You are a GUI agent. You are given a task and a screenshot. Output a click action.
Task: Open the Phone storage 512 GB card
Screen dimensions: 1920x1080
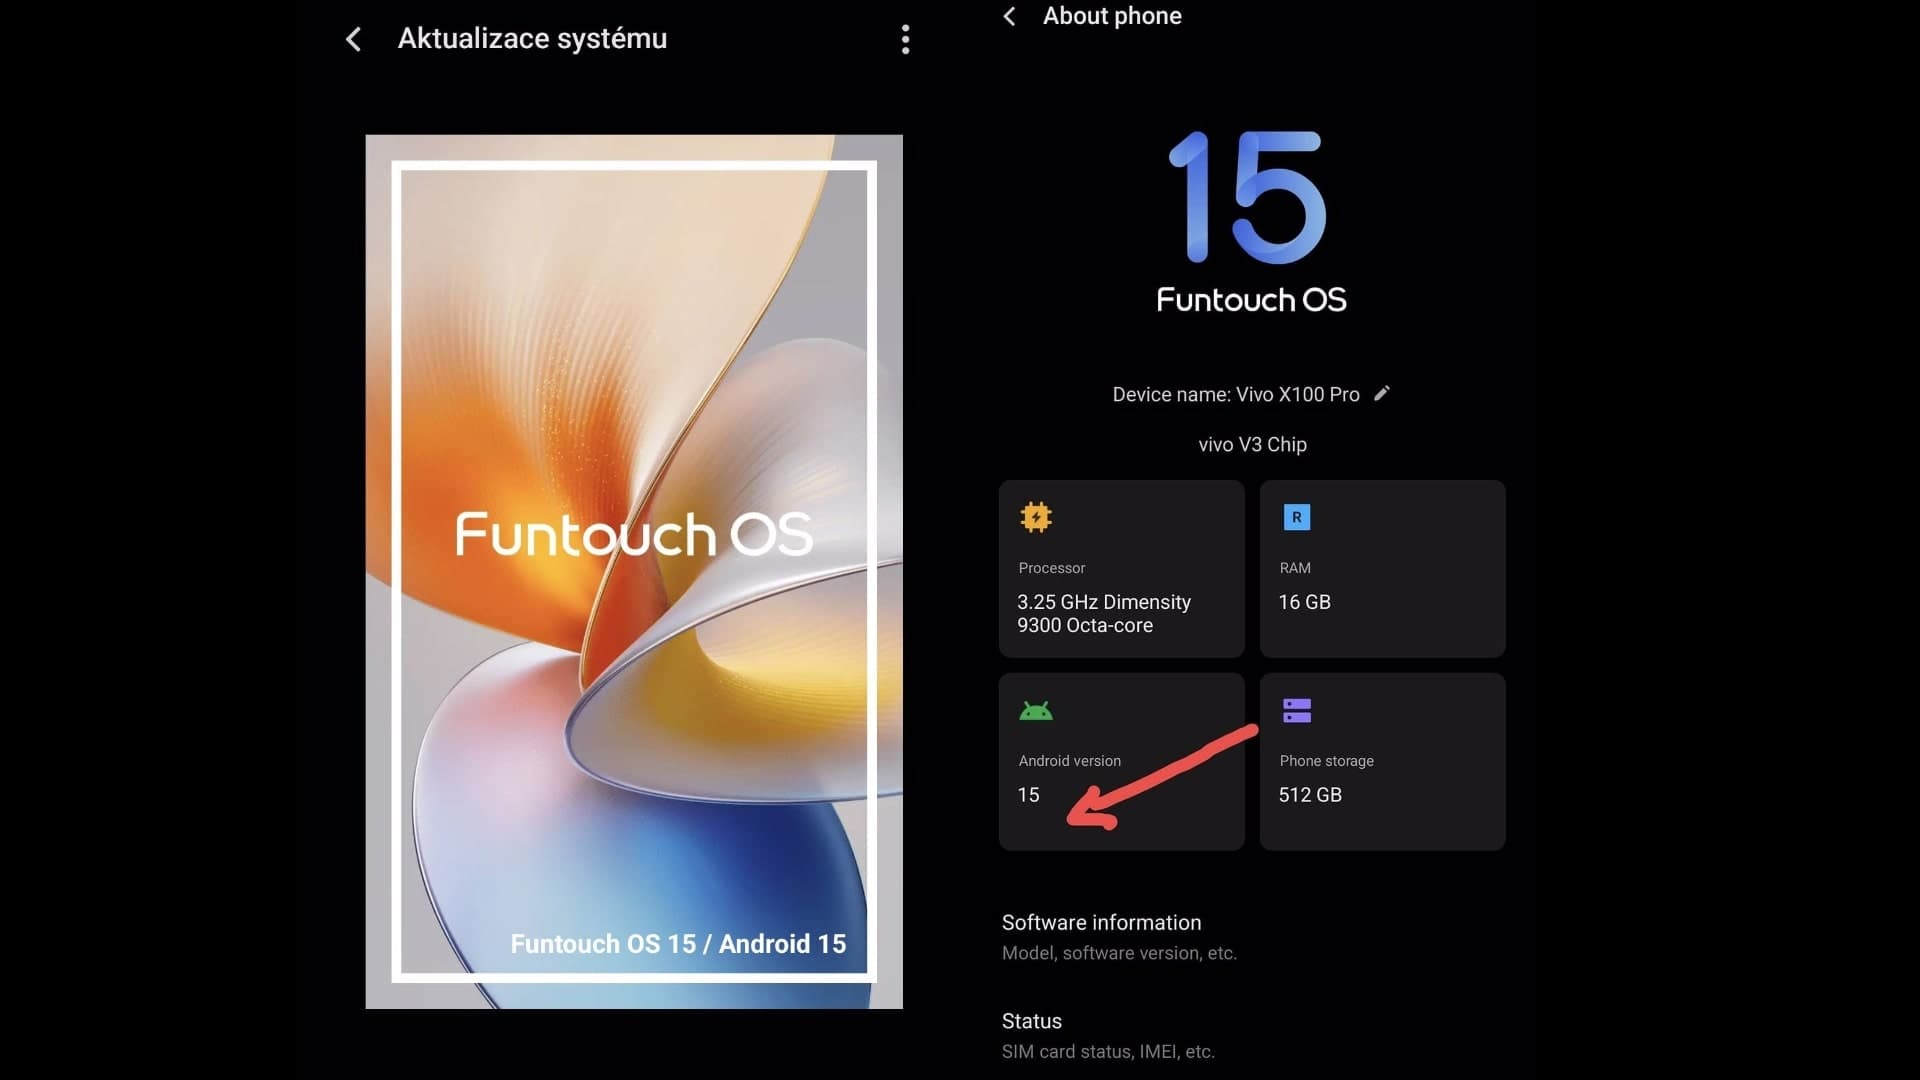pos(1382,761)
